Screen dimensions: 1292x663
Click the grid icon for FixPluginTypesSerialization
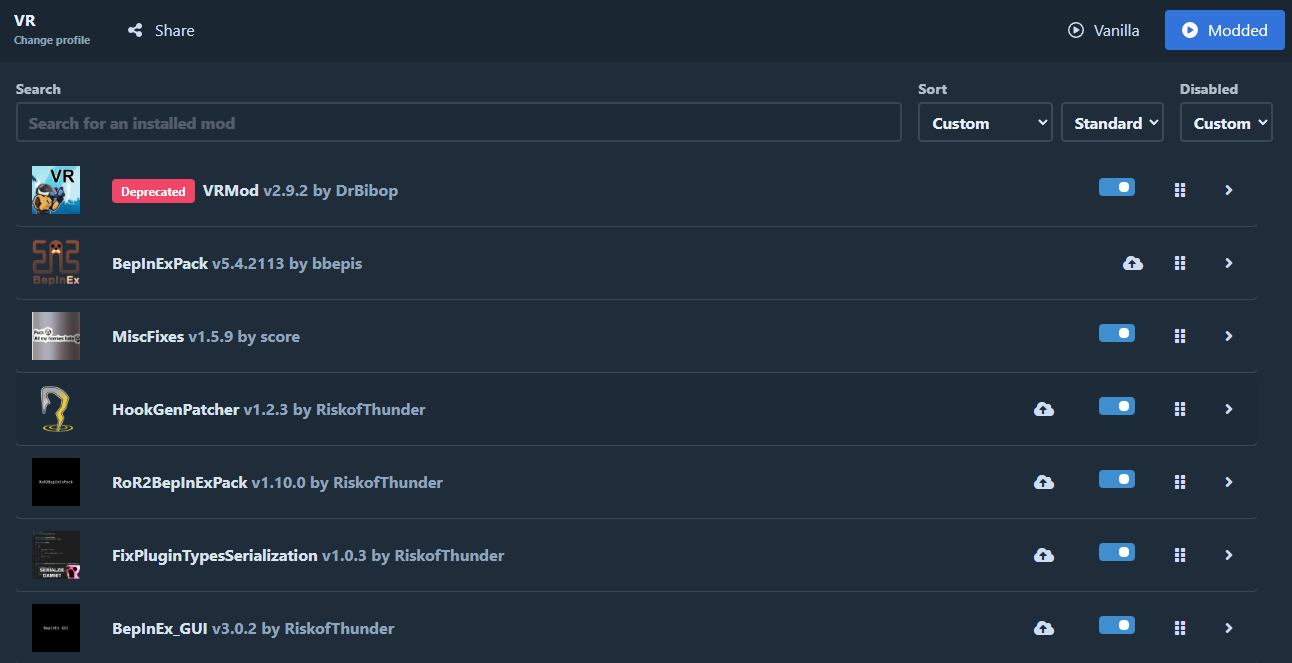point(1180,555)
